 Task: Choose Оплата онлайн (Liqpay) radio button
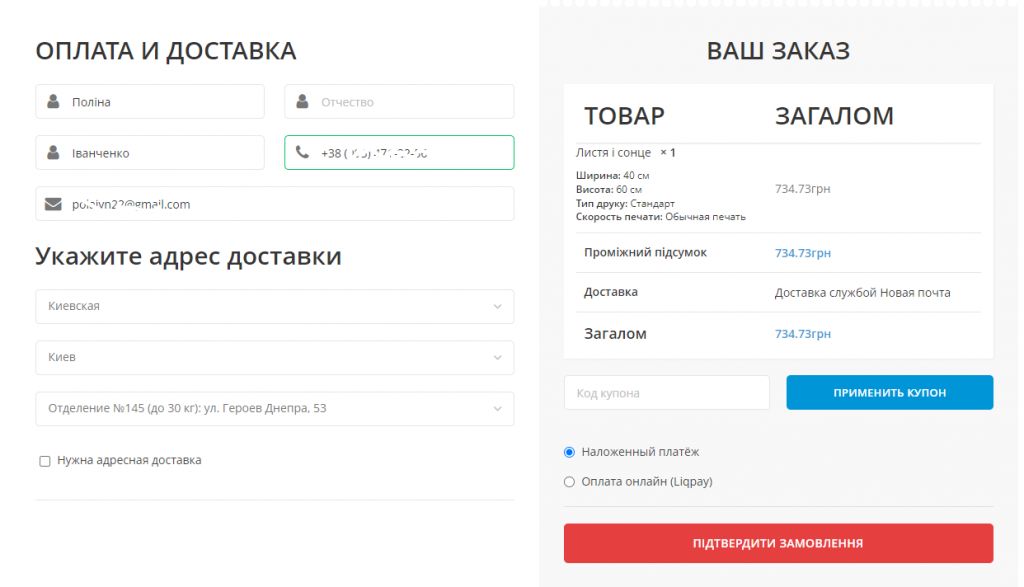point(570,482)
